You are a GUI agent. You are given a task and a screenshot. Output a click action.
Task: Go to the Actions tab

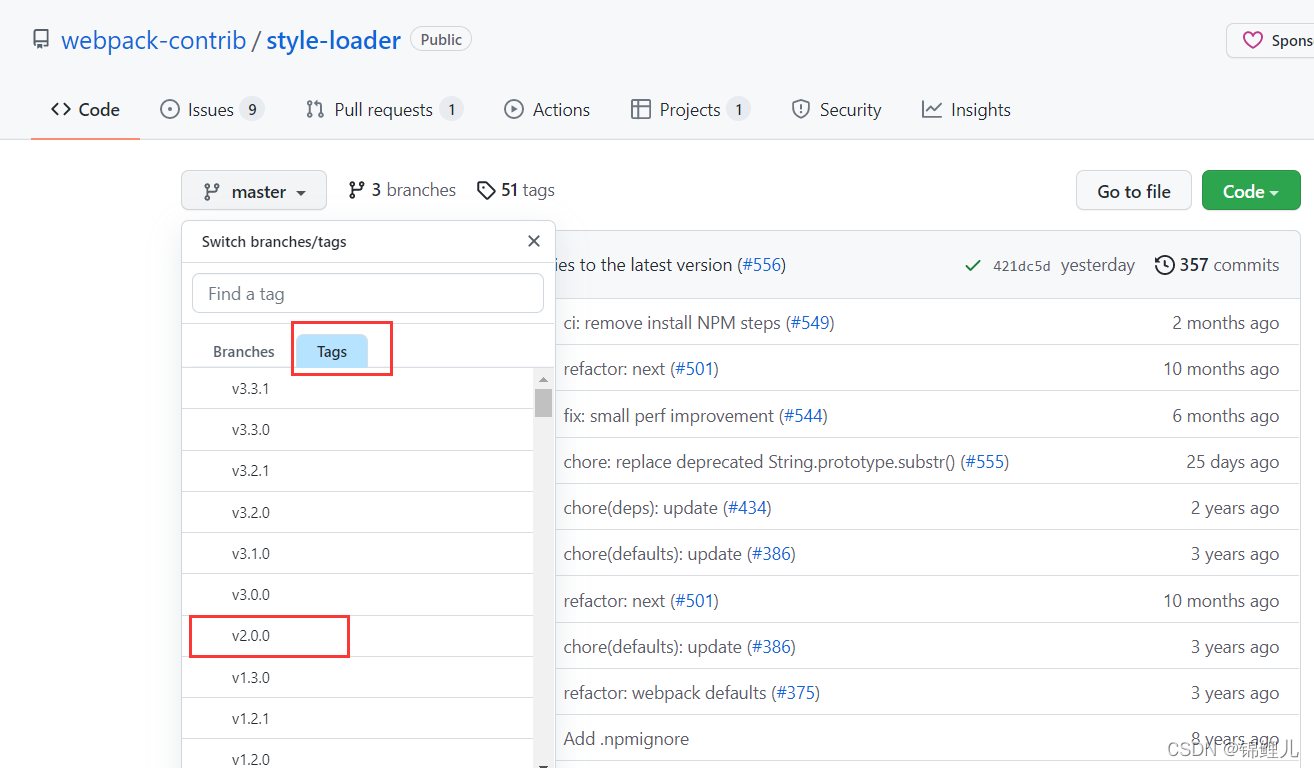tap(547, 110)
